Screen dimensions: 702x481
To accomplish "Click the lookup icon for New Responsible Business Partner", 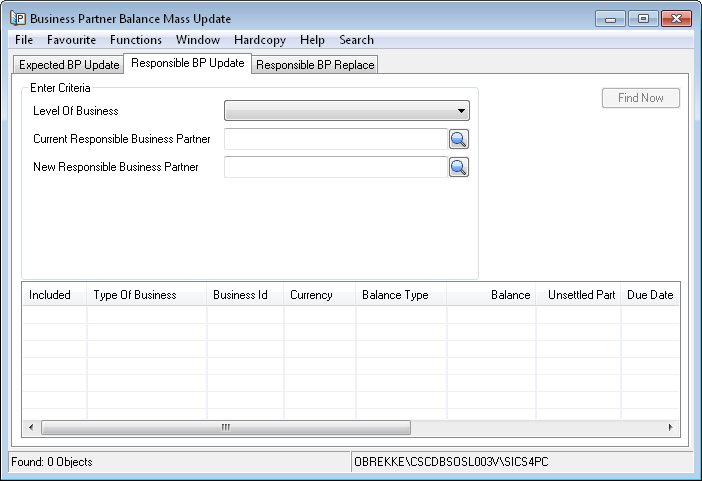I will 458,167.
